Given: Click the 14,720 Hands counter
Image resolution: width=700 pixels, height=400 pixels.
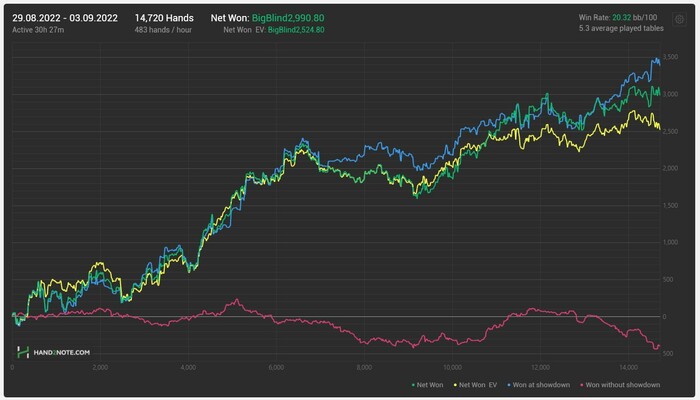Looking at the screenshot, I should (x=164, y=18).
